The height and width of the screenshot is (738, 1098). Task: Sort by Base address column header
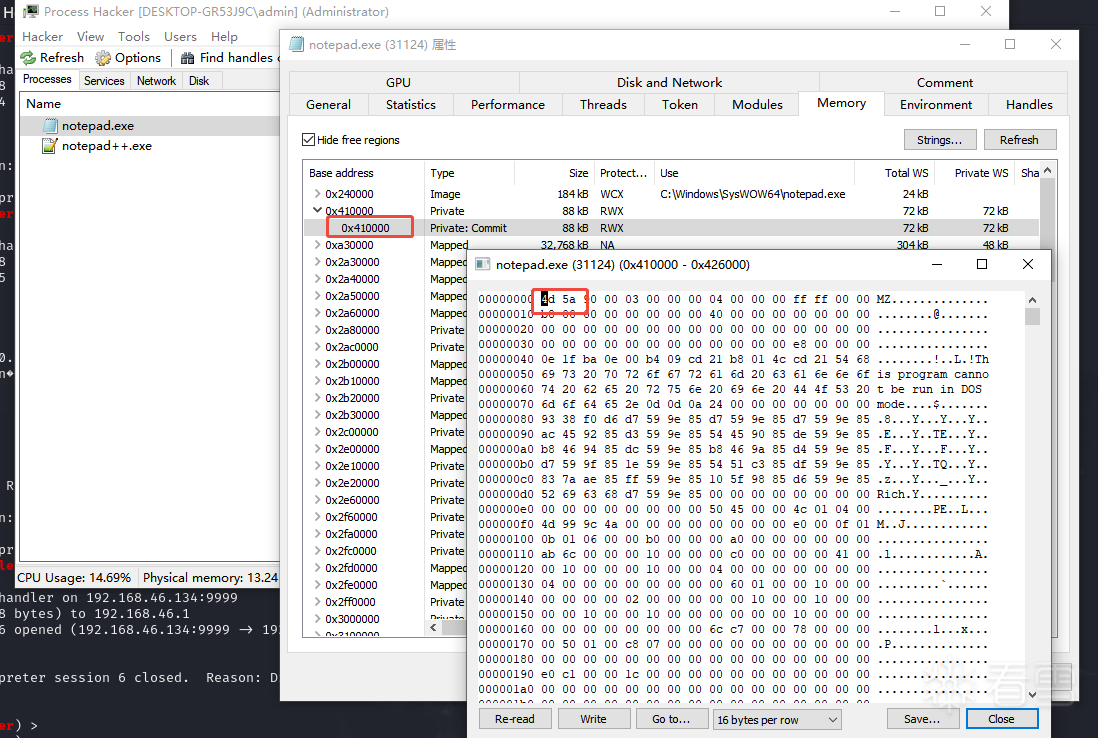[x=363, y=173]
